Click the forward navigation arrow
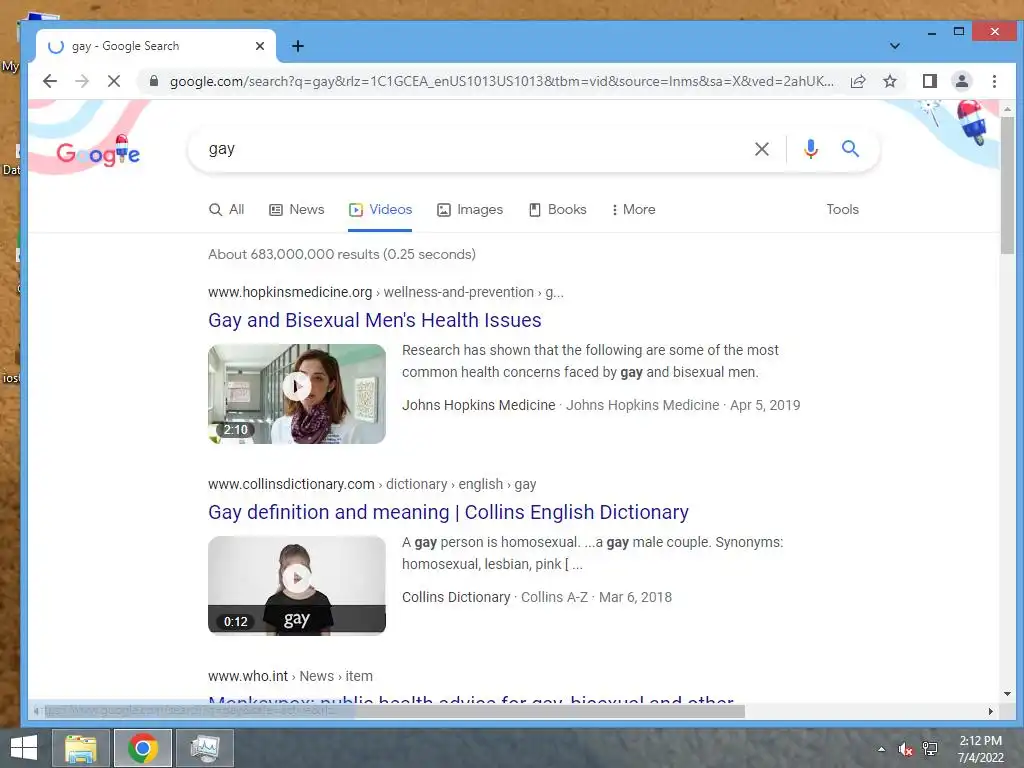Viewport: 1024px width, 768px height. coord(82,81)
